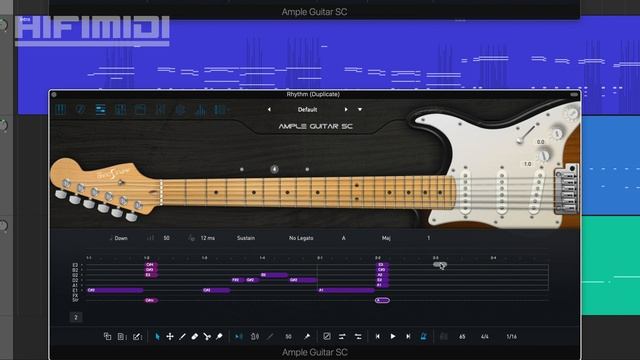
Task: Click the square slash icon in toolbar
Action: click(x=327, y=336)
